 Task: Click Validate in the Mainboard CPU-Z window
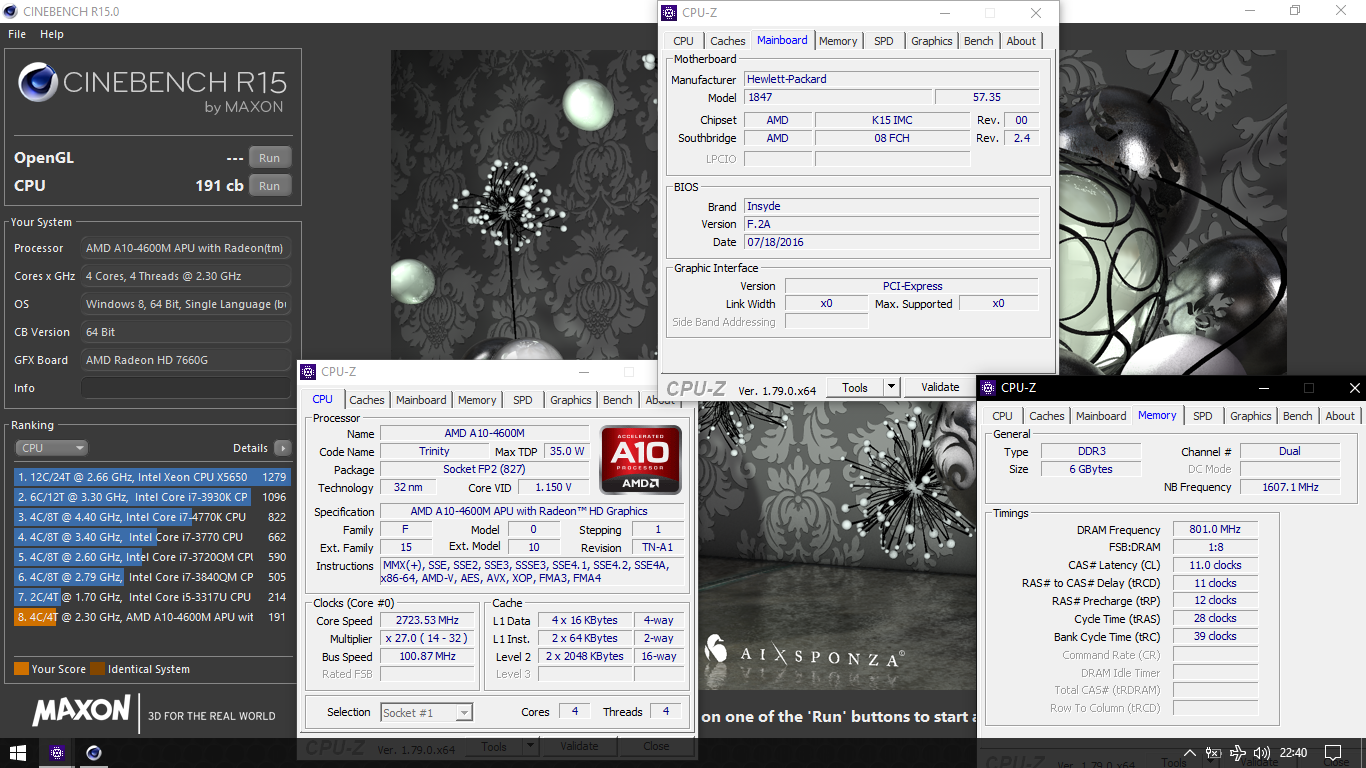[x=940, y=388]
